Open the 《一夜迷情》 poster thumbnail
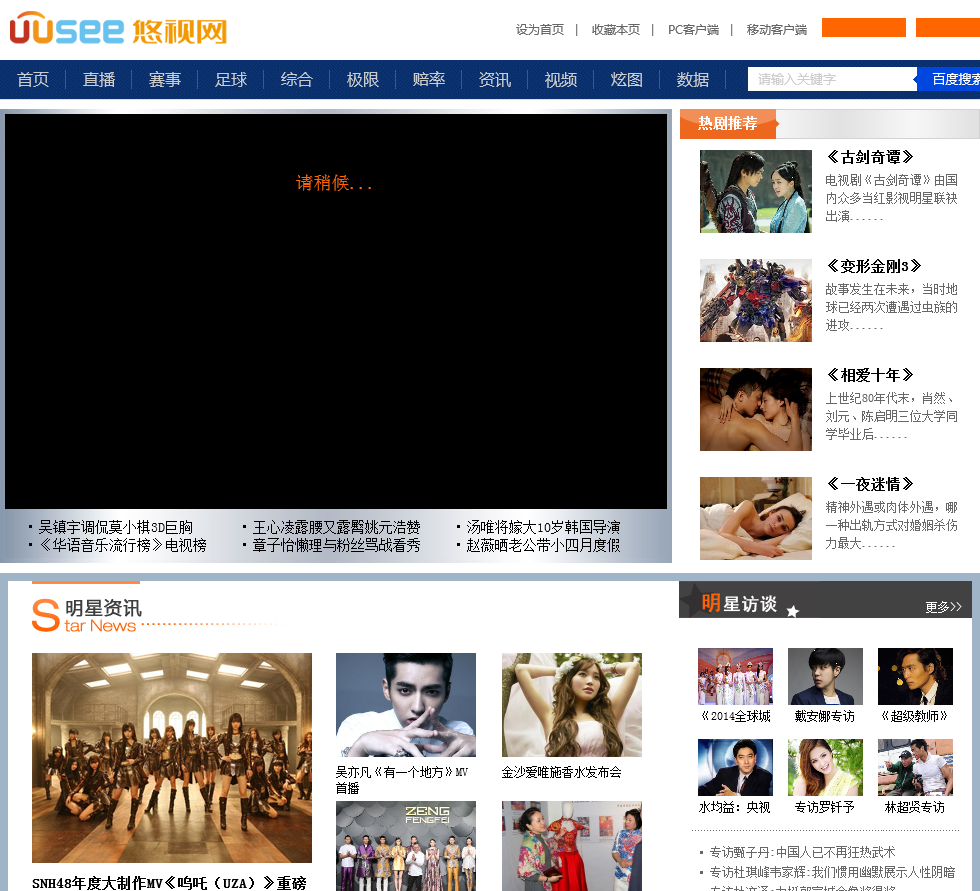 click(756, 519)
